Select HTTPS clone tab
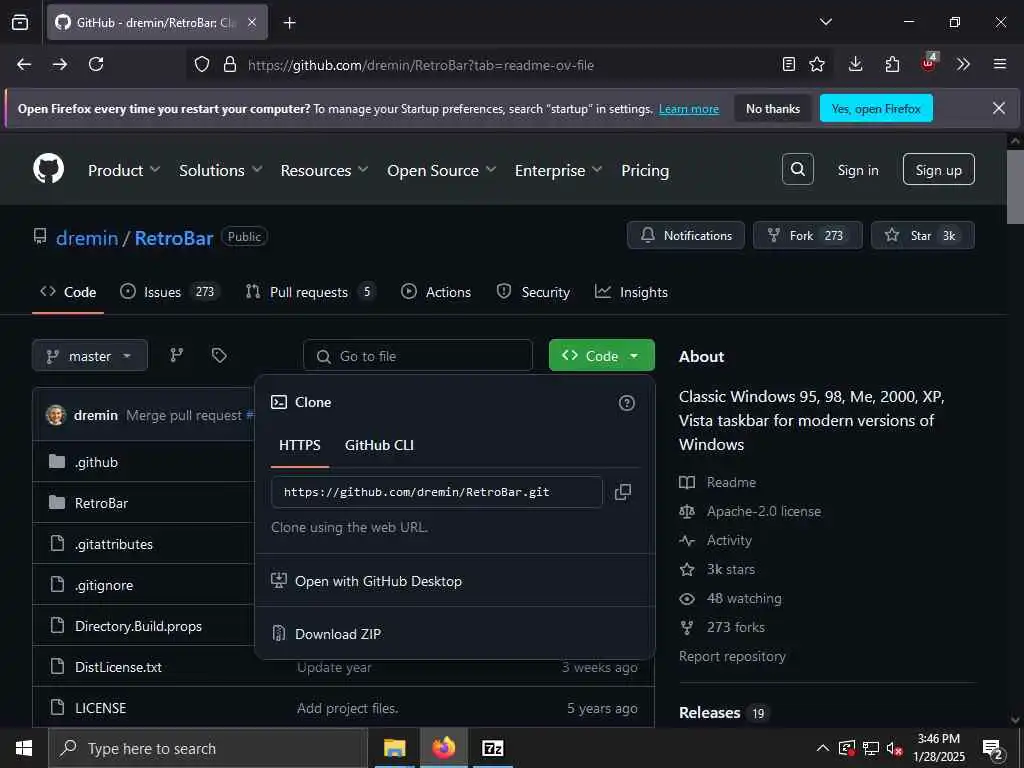Screen dimensions: 1024x768 click(300, 445)
